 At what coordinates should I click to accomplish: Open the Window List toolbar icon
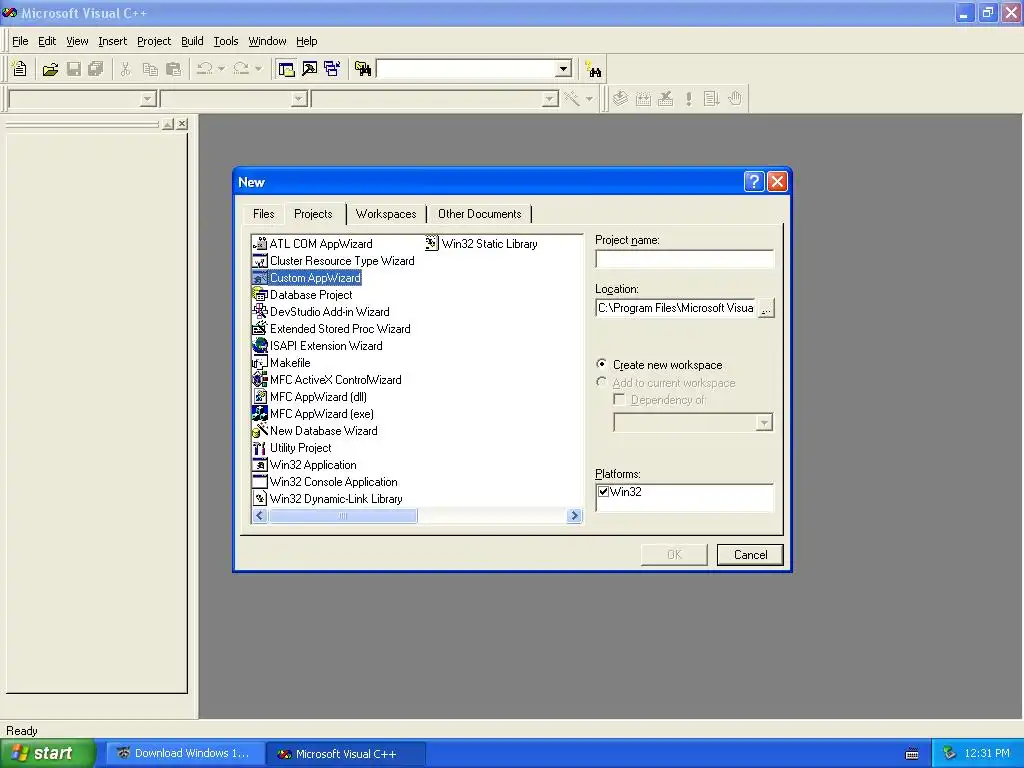coord(332,69)
